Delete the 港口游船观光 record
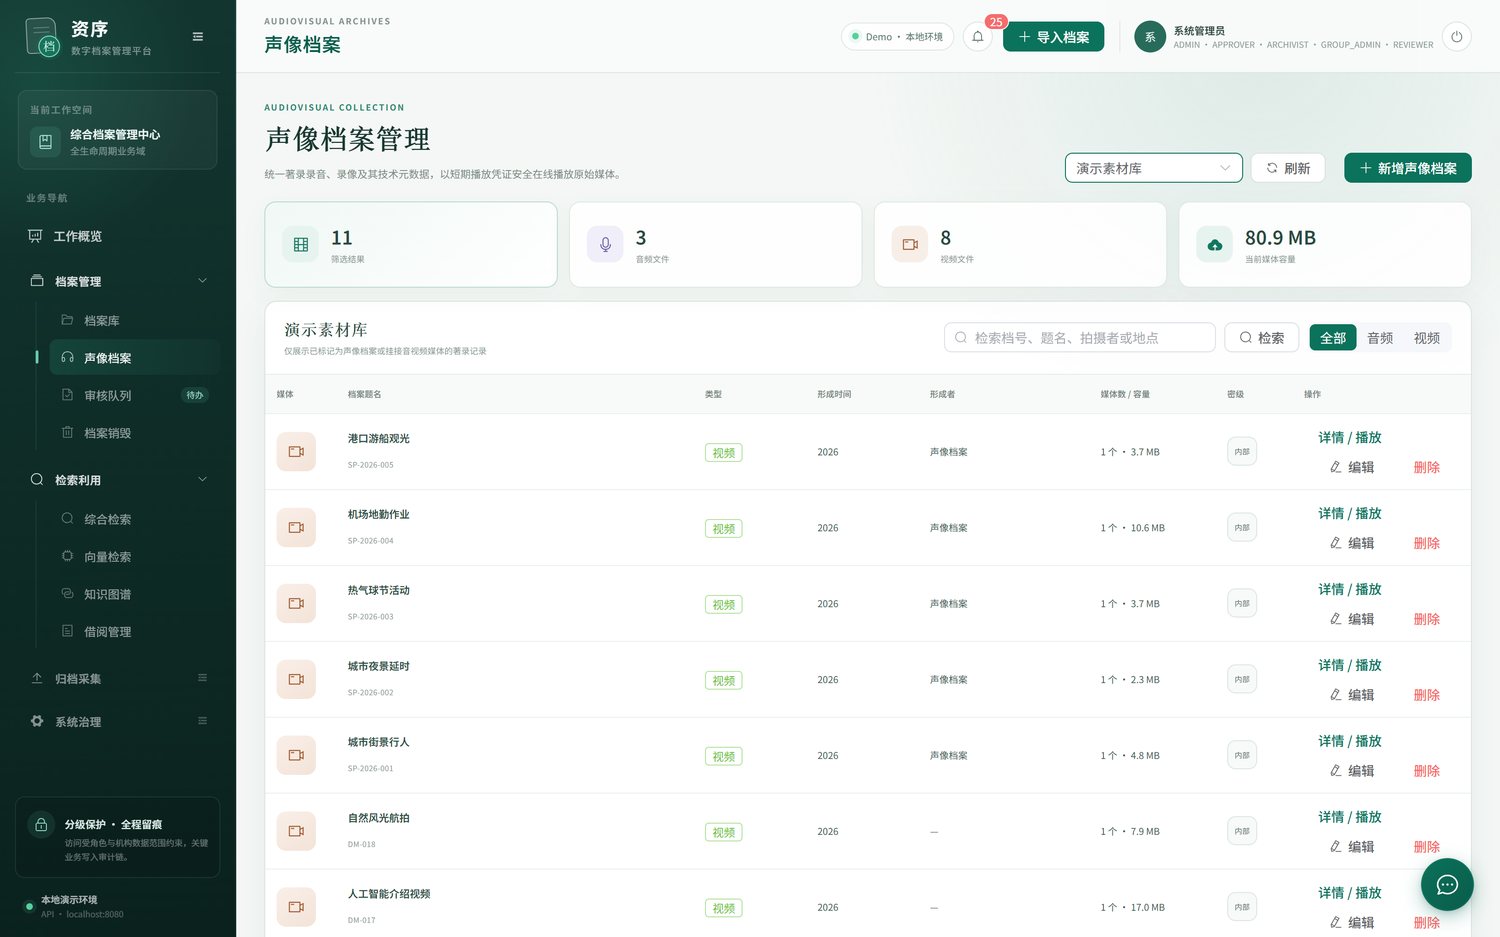This screenshot has width=1500, height=937. 1426,467
